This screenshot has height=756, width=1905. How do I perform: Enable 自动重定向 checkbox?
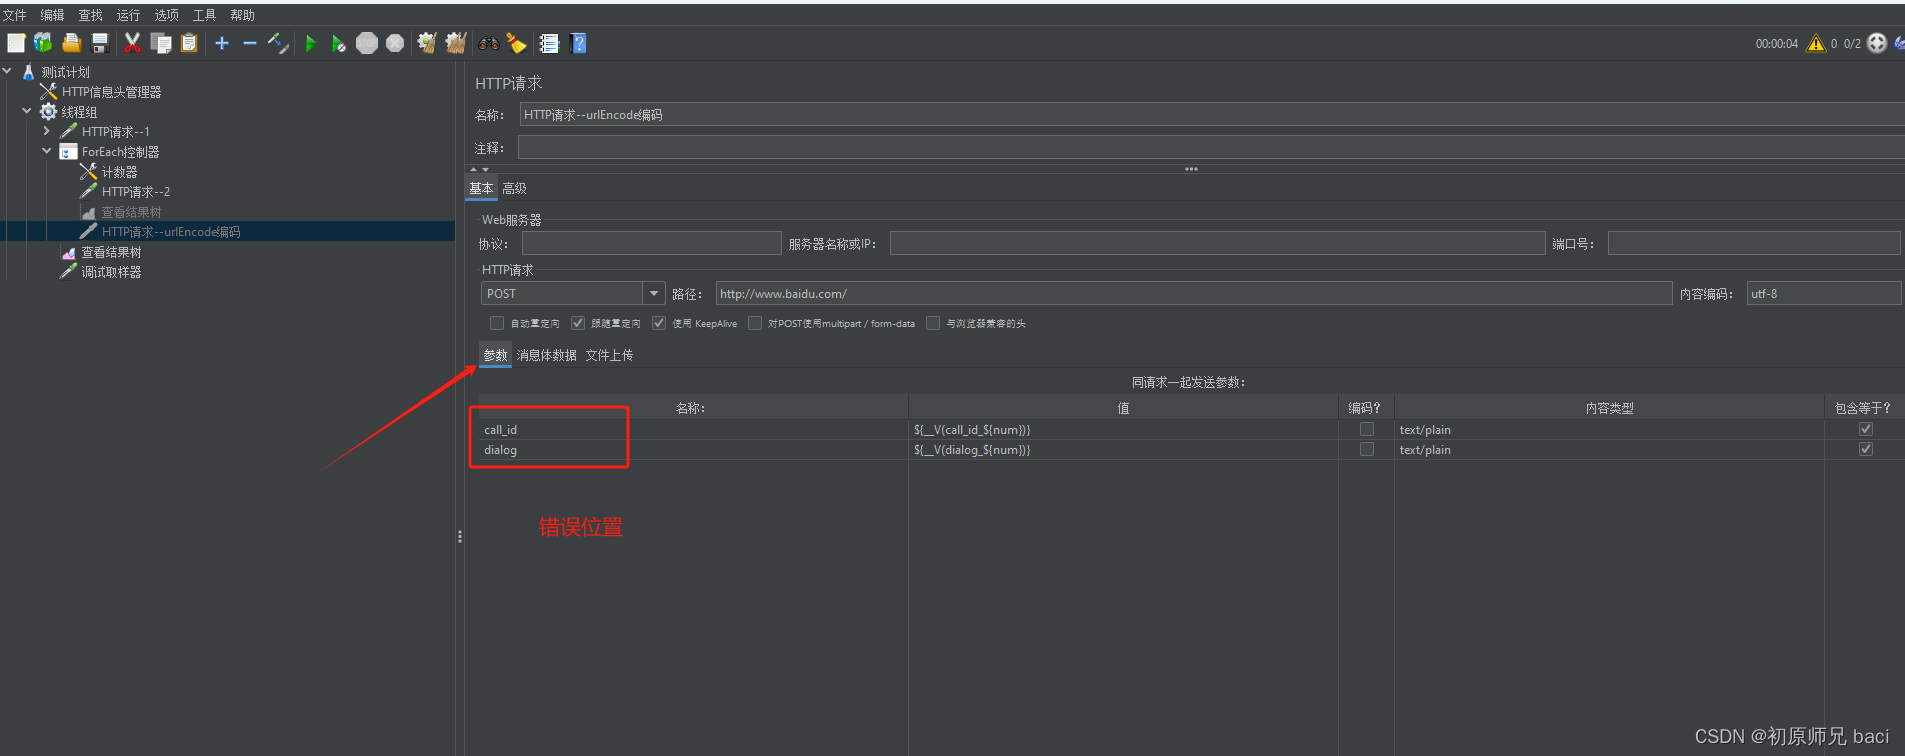[497, 323]
